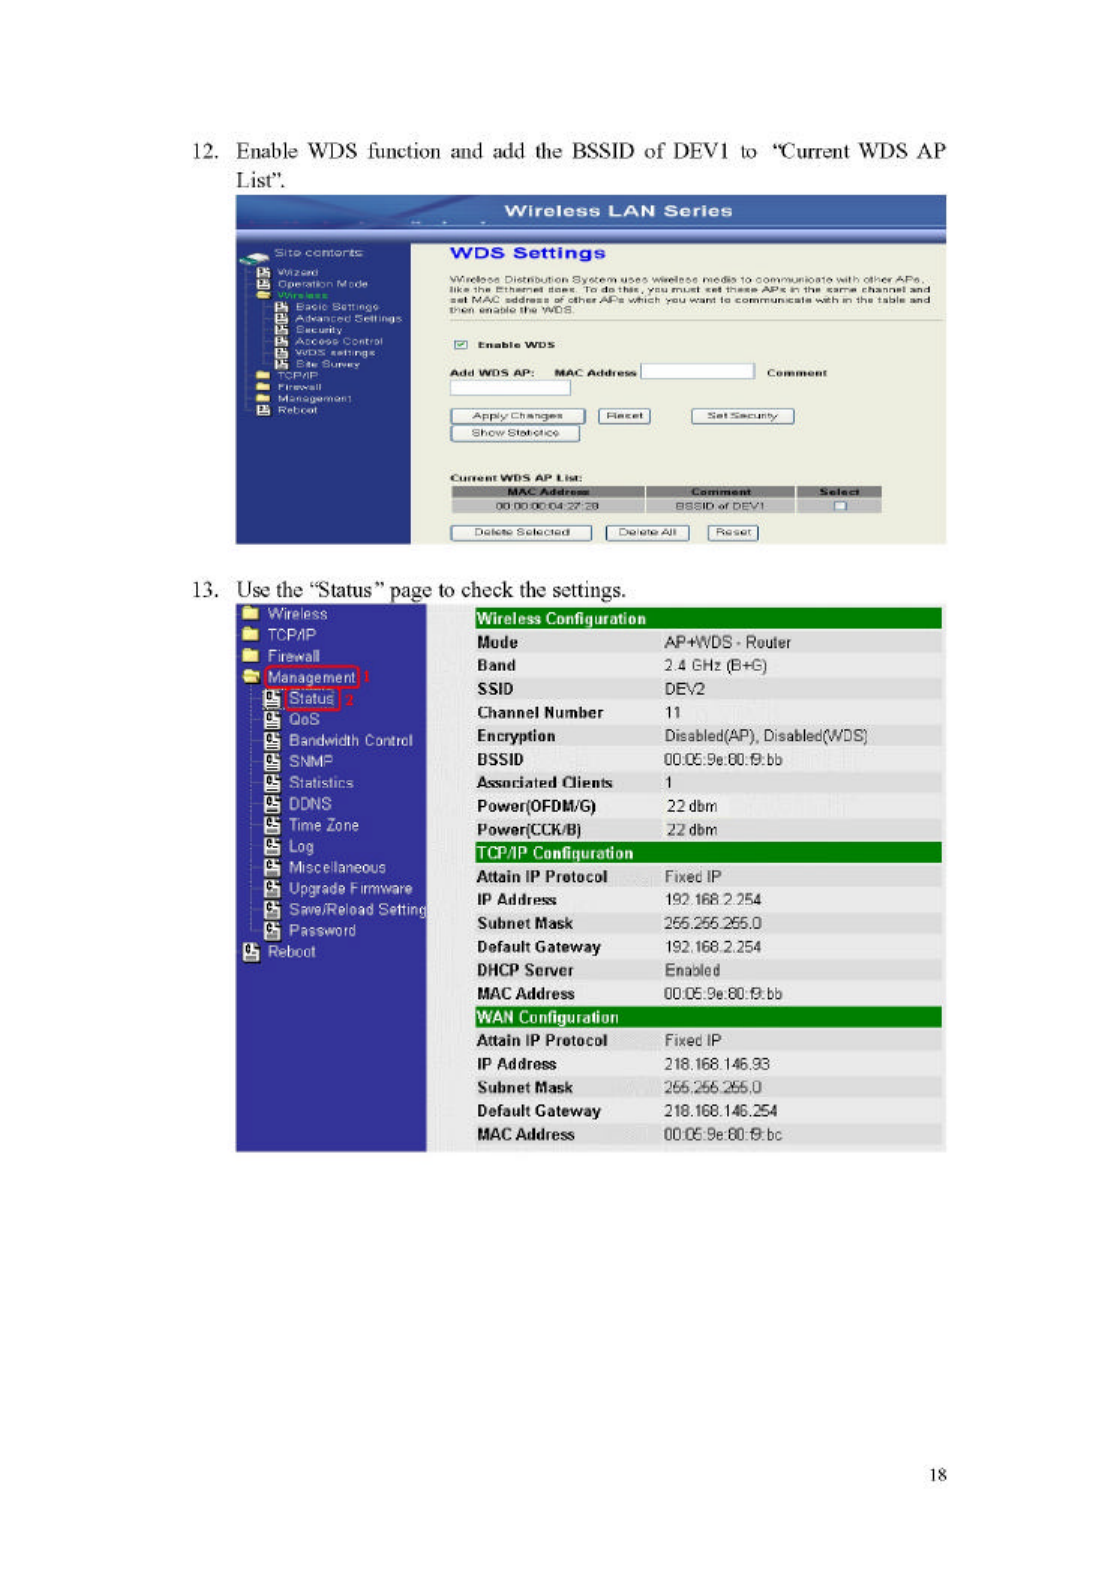Click the 'WAN Configuration' green header

point(708,1017)
